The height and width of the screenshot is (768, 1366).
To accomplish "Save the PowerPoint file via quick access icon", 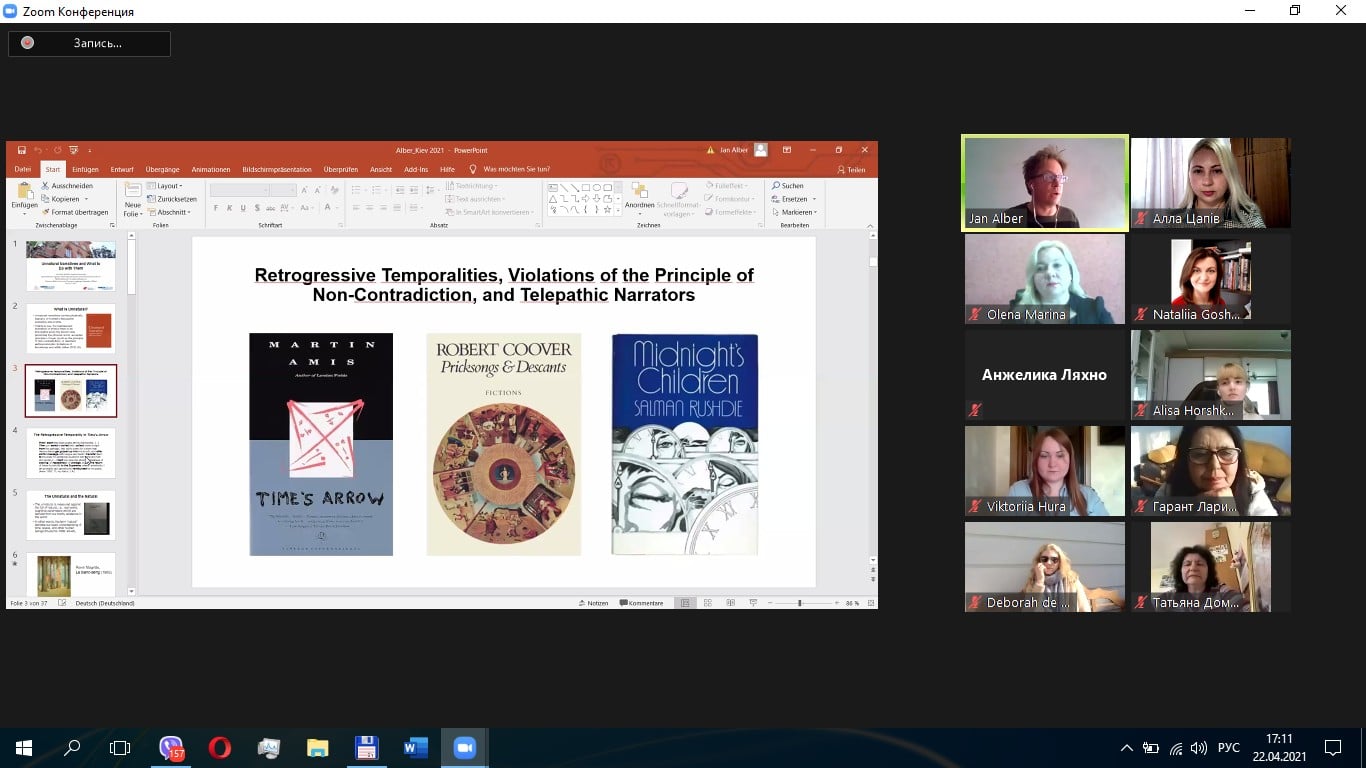I will (x=22, y=150).
